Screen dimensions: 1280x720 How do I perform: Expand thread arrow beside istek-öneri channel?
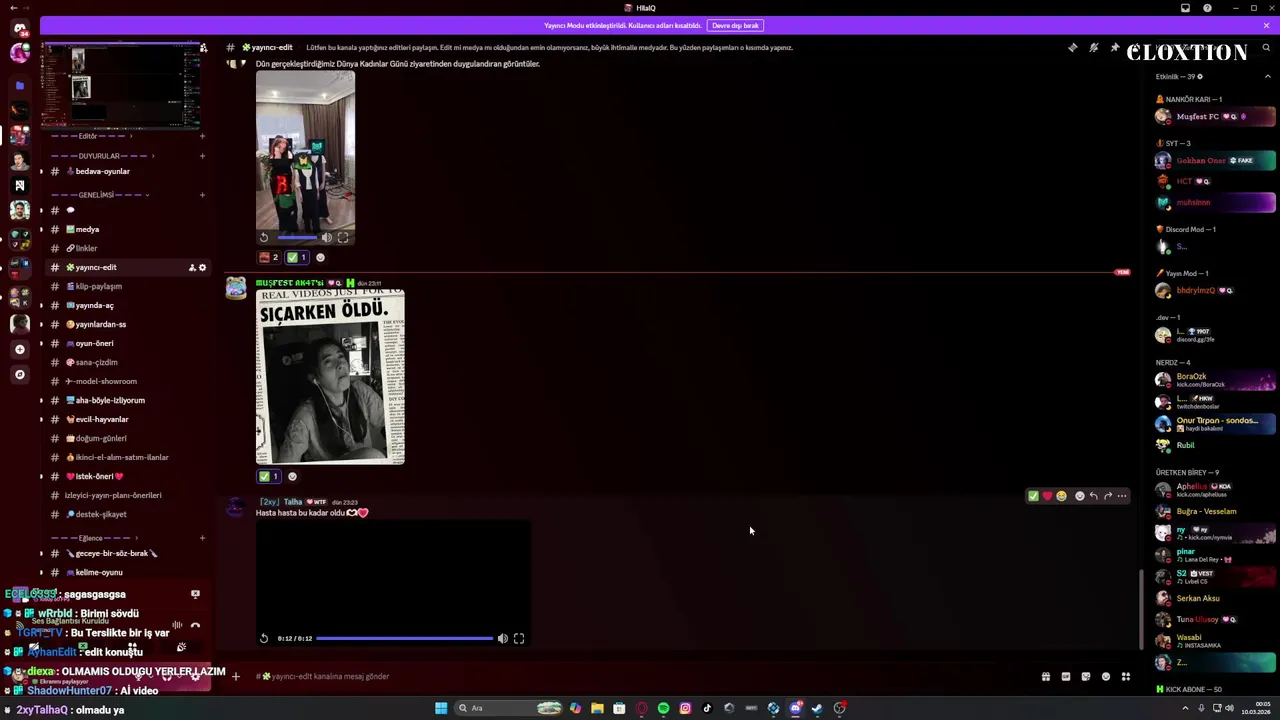(41, 476)
